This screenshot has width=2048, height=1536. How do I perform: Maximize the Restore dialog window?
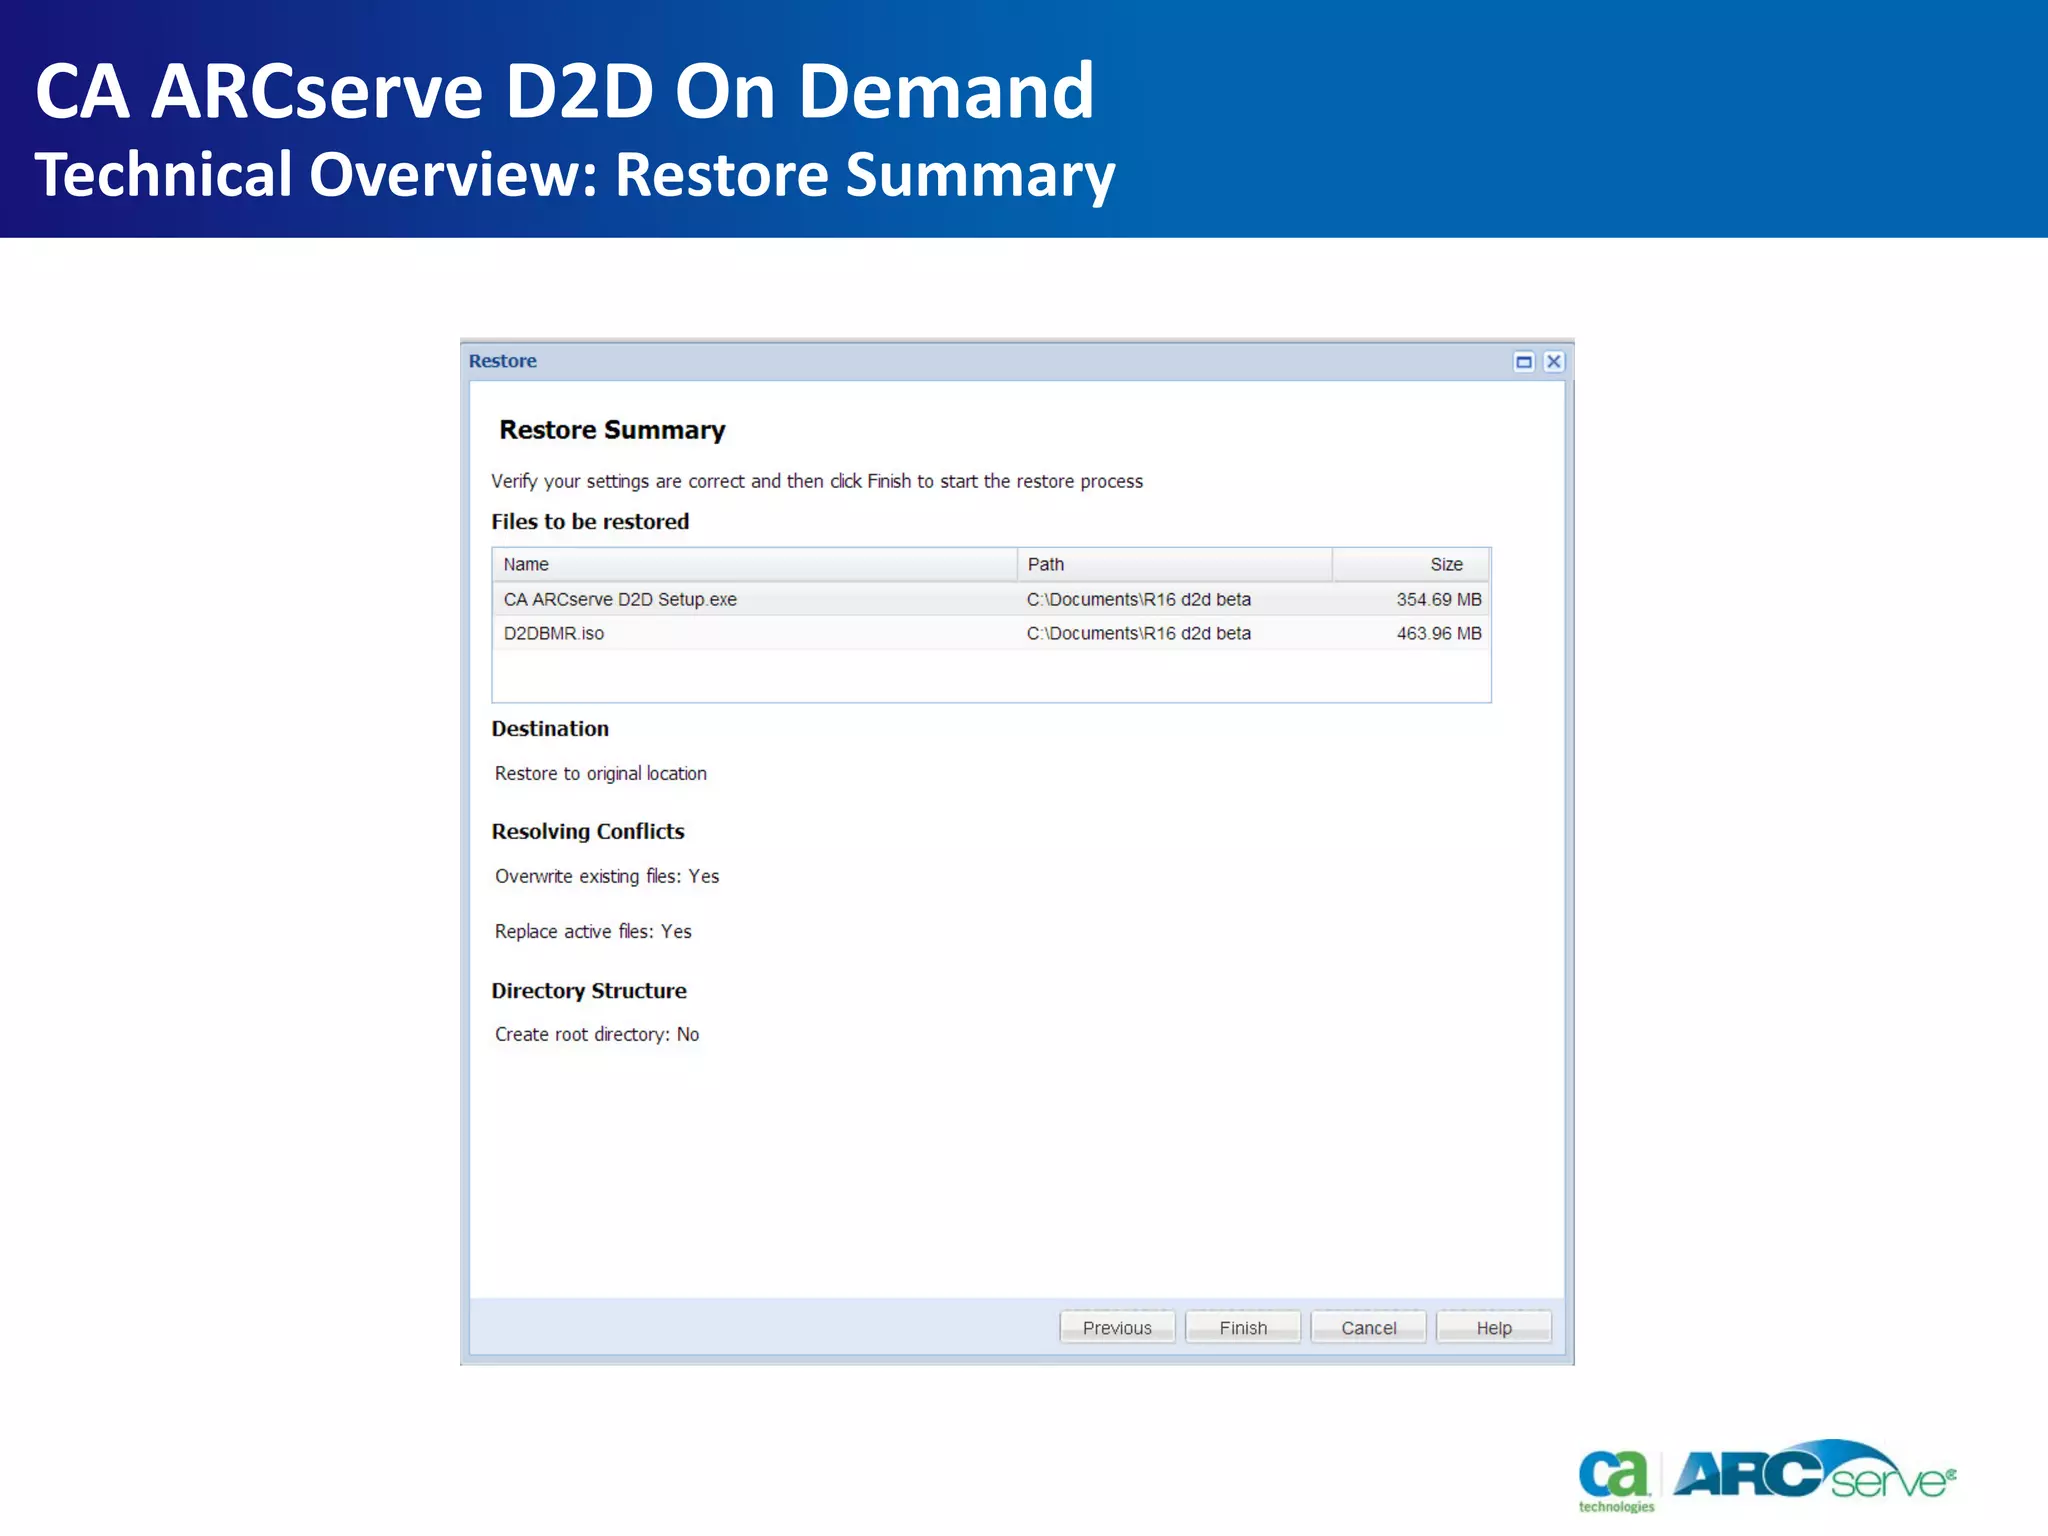tap(1524, 362)
